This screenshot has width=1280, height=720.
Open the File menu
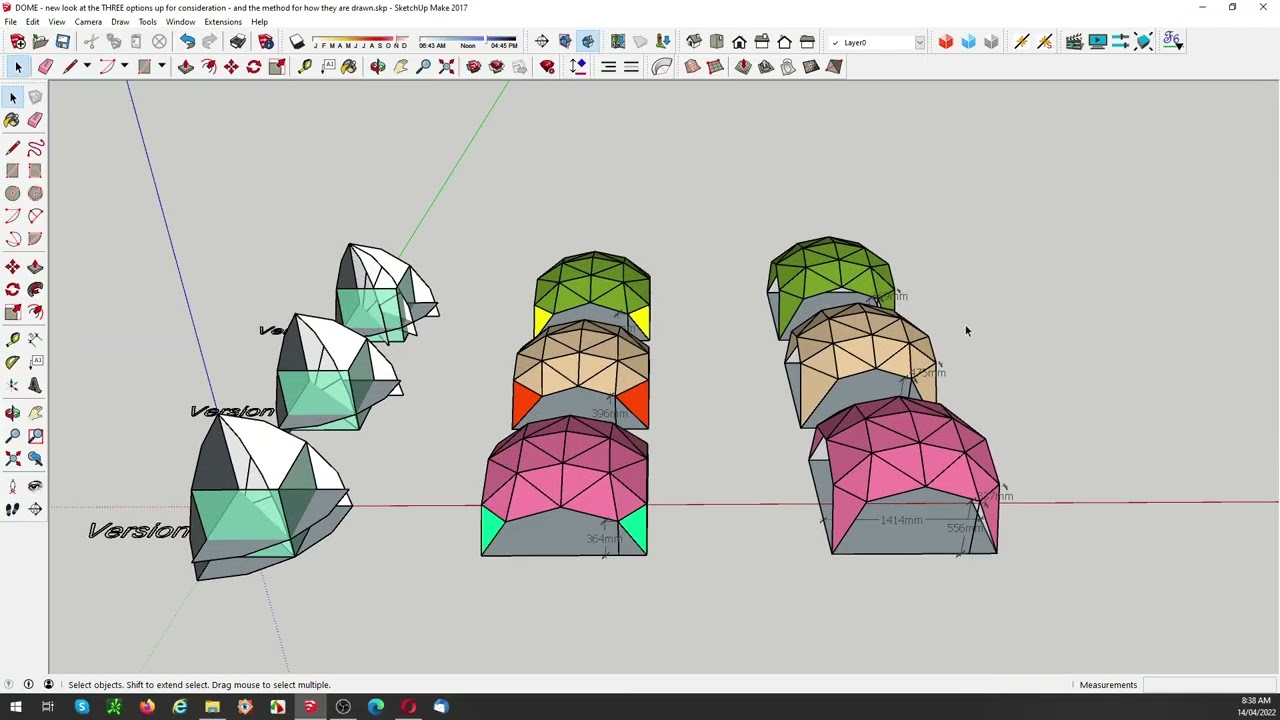click(x=10, y=22)
